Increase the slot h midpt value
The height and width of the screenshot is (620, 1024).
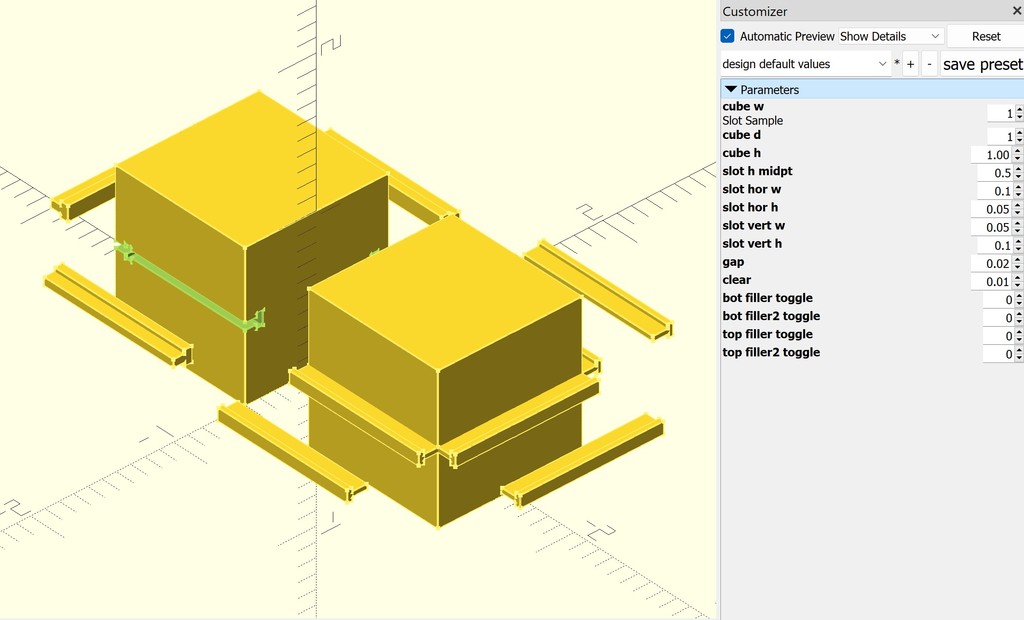1018,169
